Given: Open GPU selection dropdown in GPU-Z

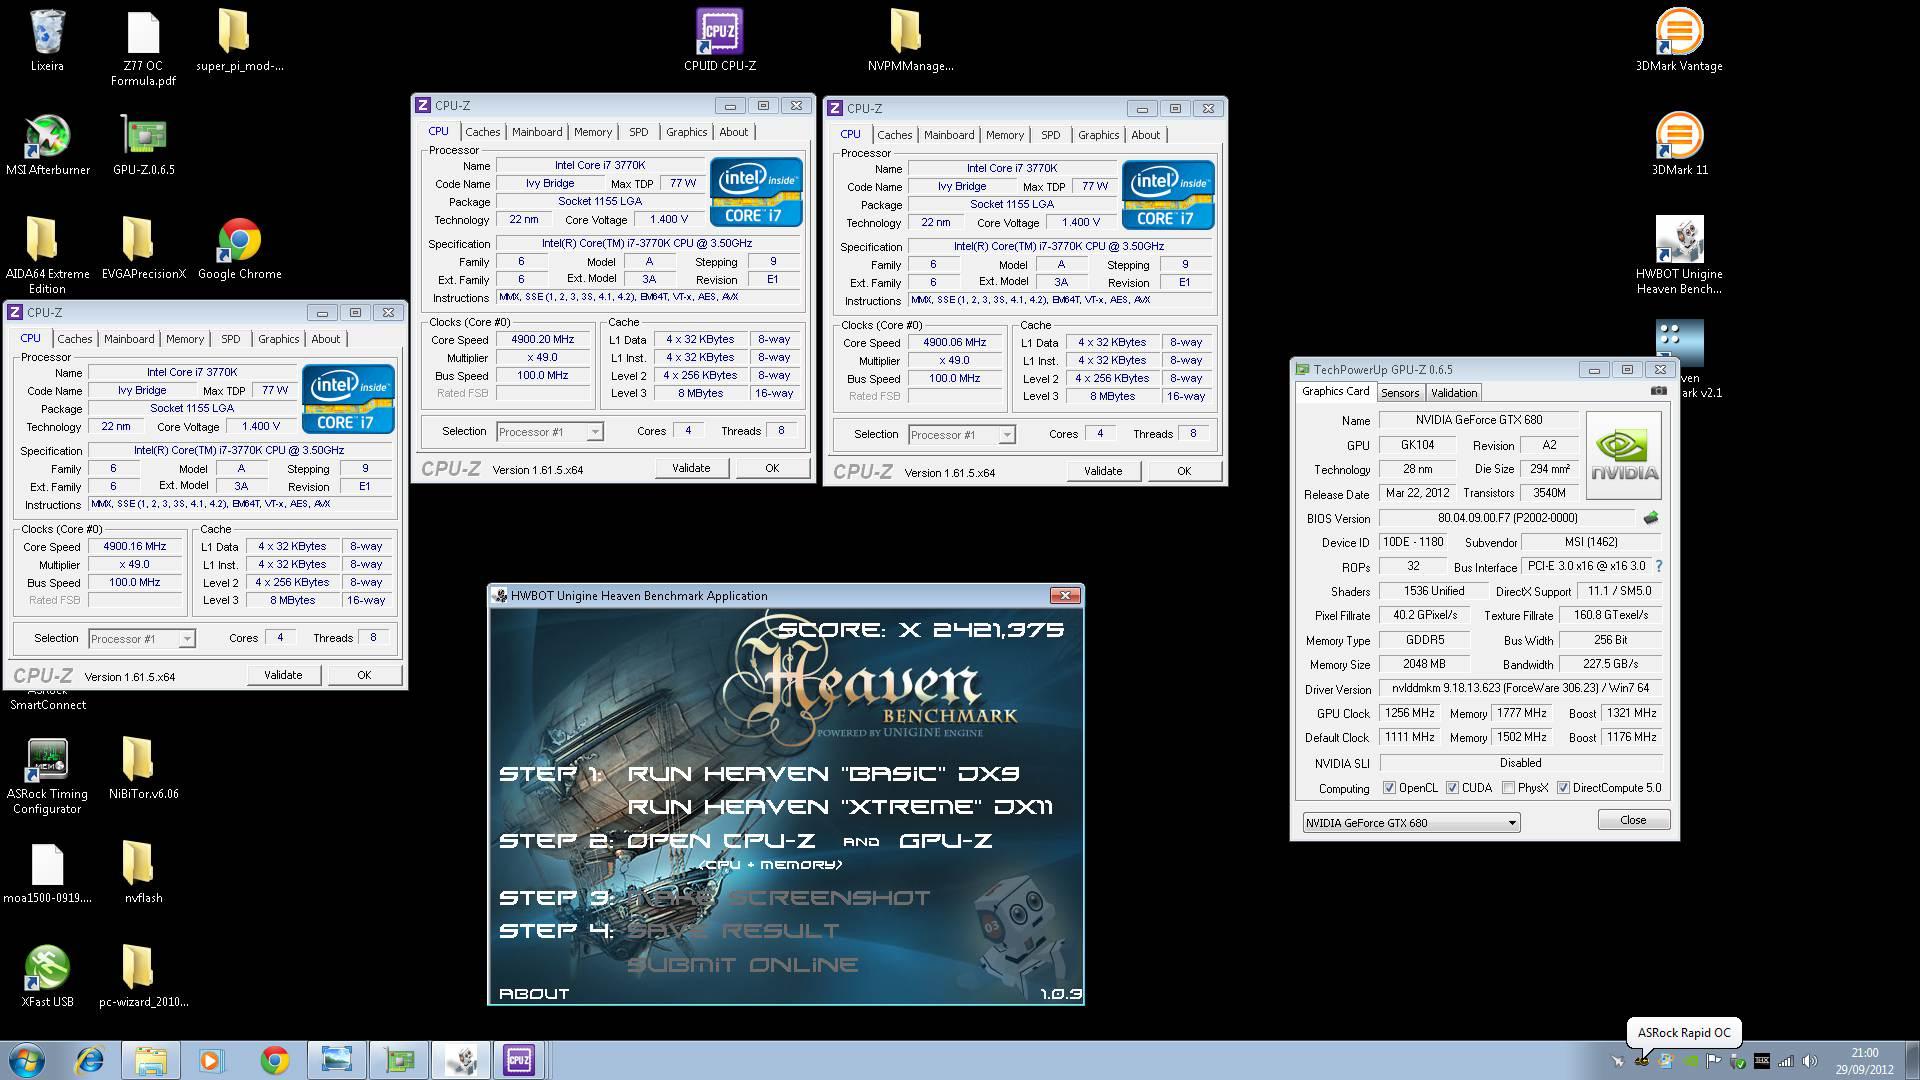Looking at the screenshot, I should (1411, 823).
